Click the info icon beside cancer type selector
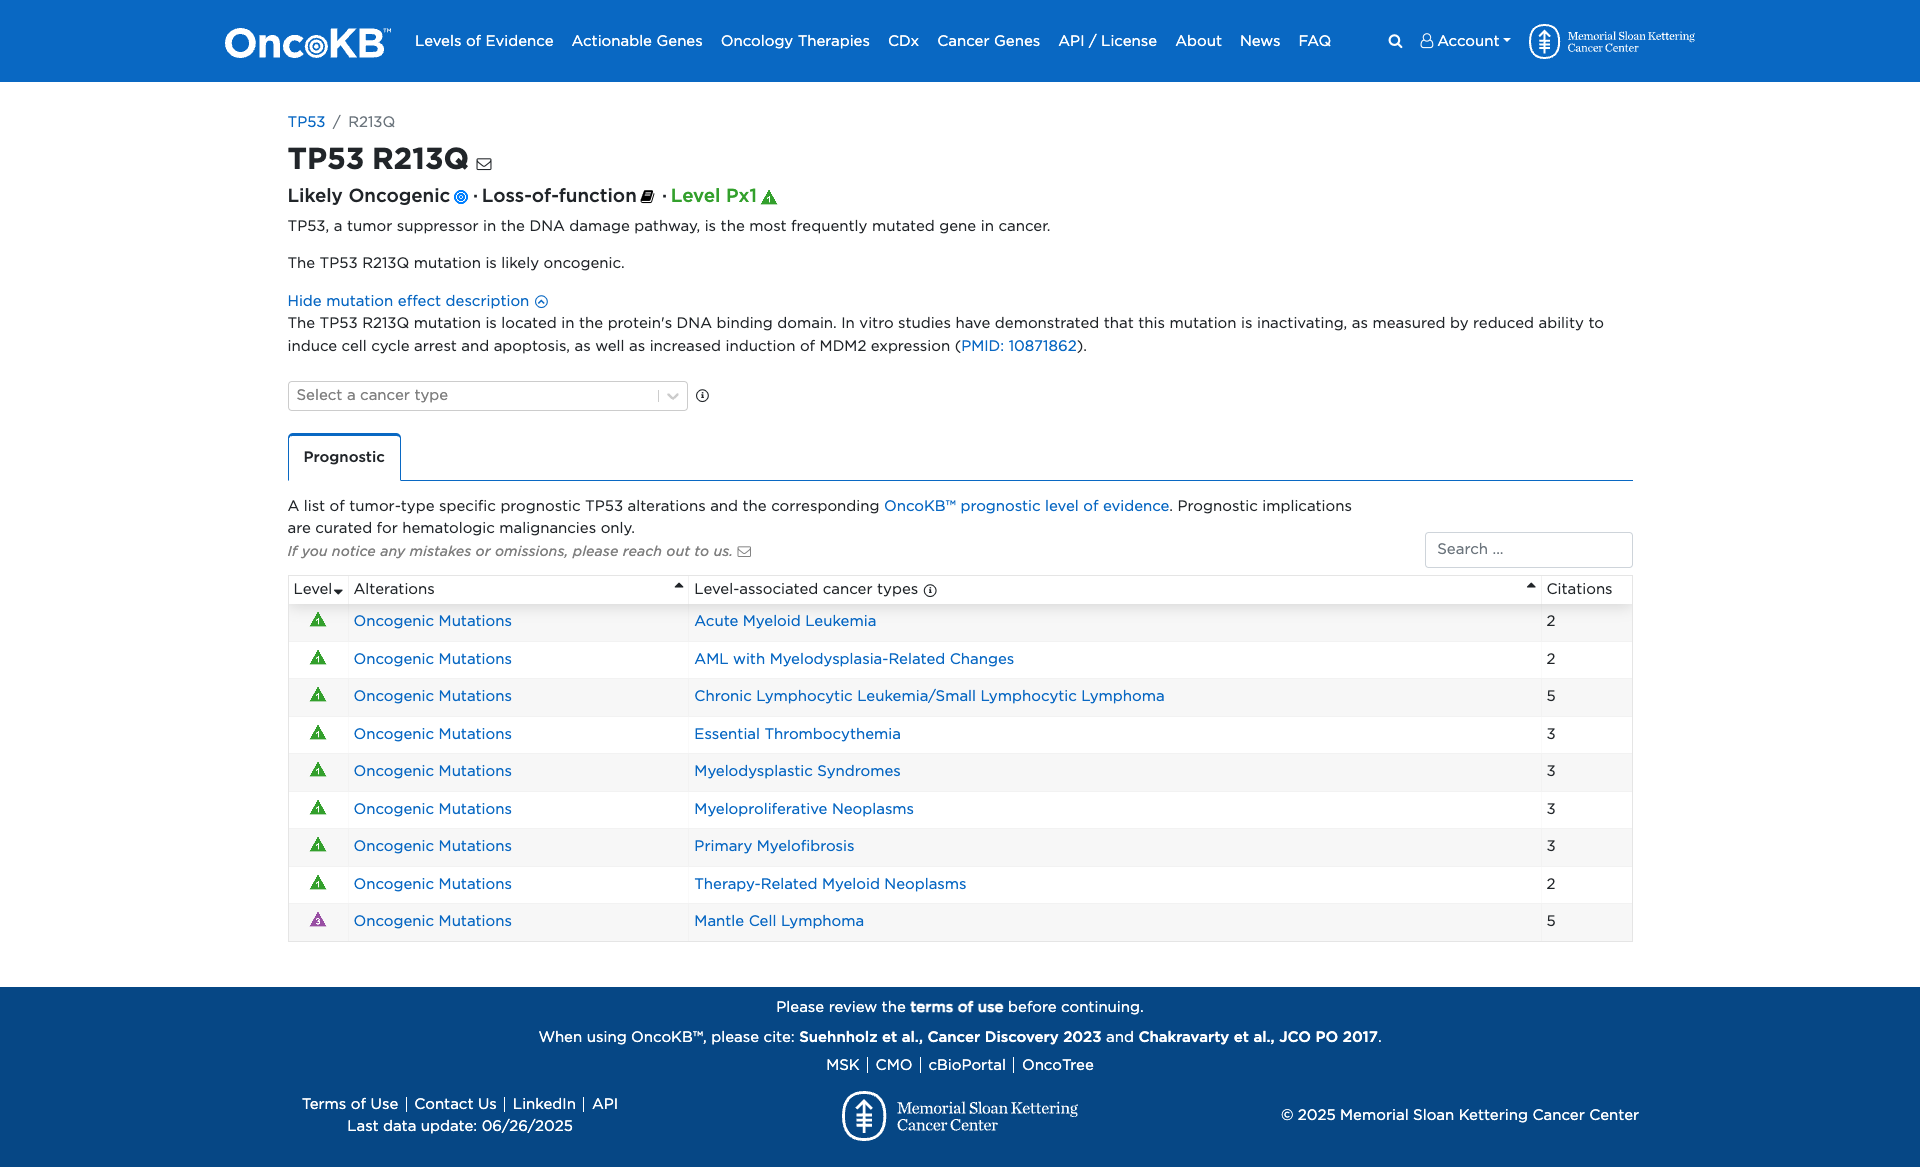This screenshot has width=1920, height=1167. point(702,395)
